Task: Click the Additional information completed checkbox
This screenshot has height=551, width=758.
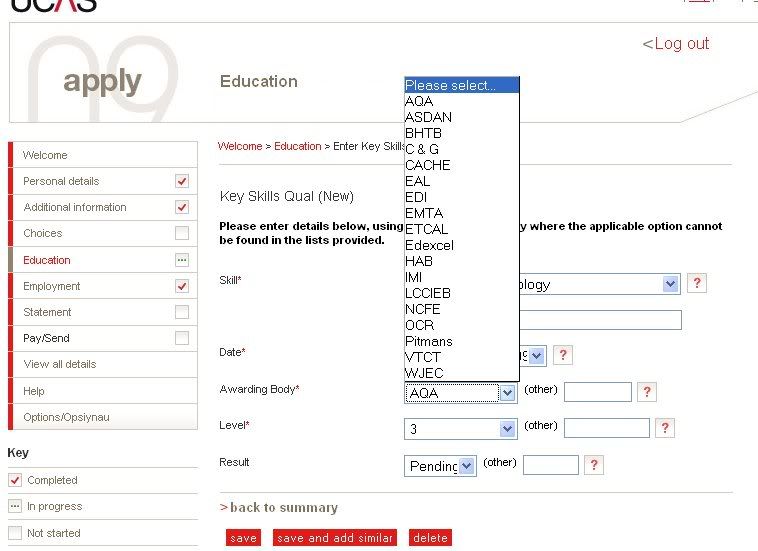Action: (181, 207)
